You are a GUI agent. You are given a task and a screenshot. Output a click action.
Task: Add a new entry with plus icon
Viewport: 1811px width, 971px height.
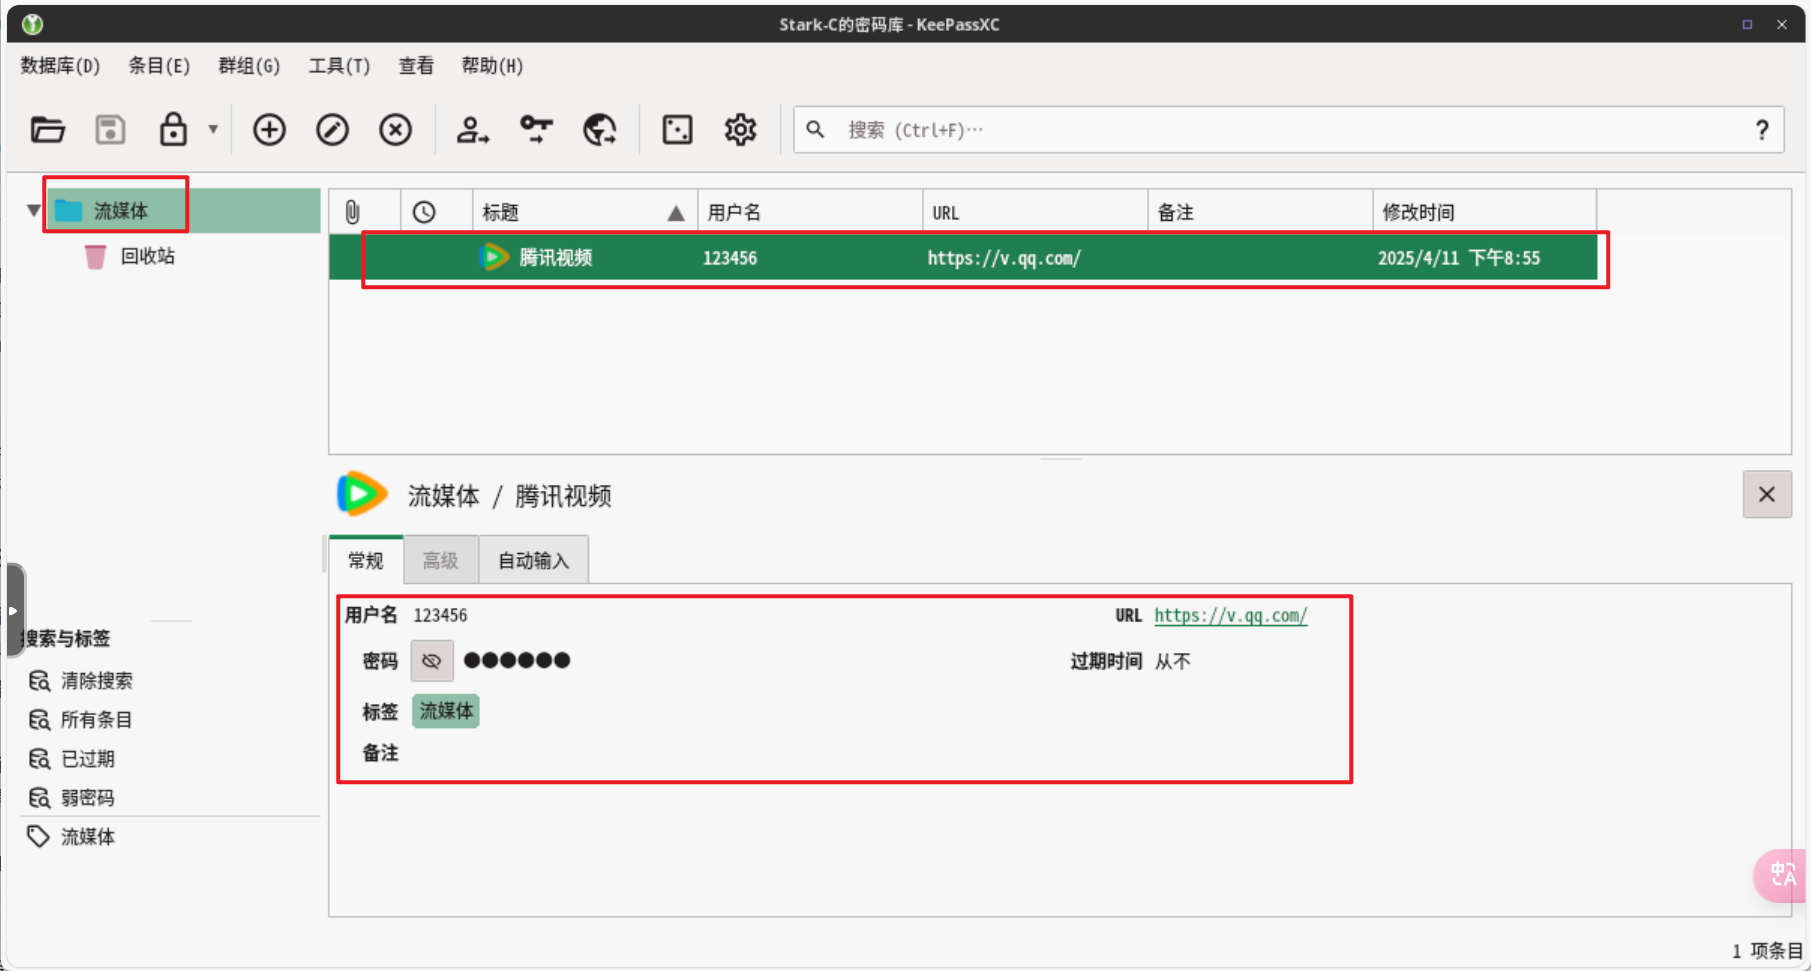pos(269,130)
